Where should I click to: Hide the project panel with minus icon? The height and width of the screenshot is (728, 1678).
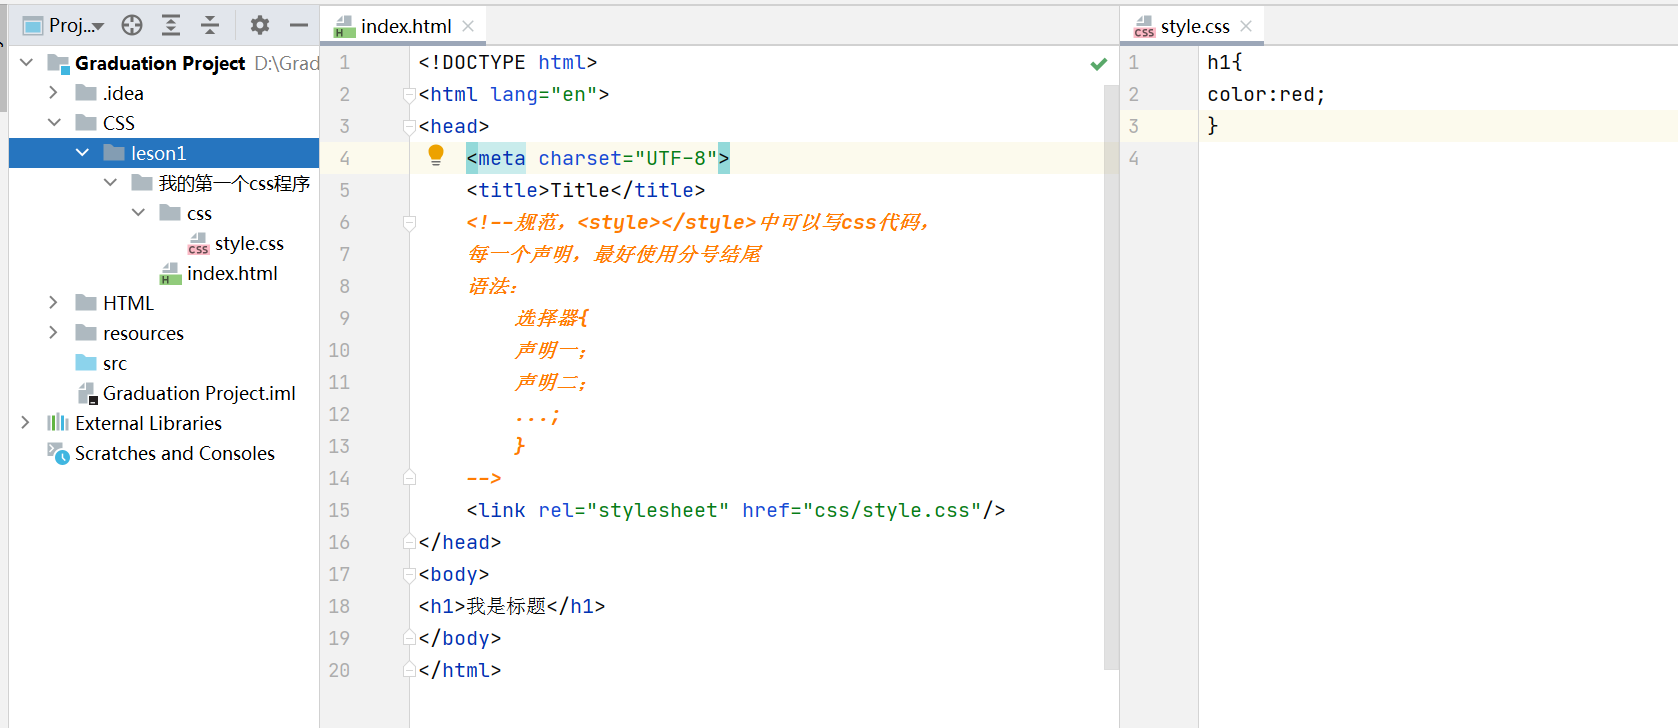(x=299, y=25)
